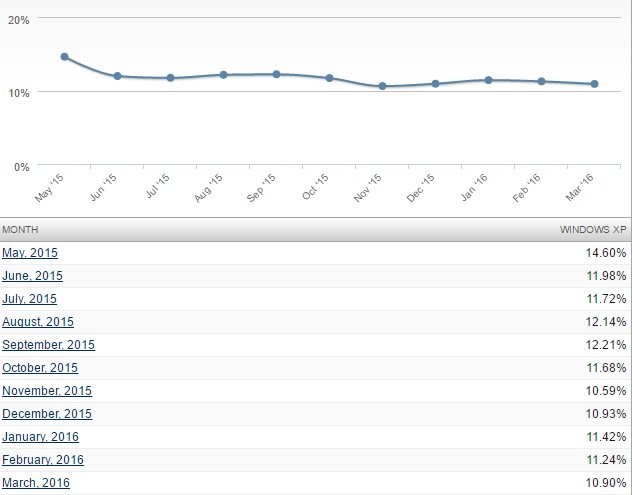Click the May '15 data point on chart
Image resolution: width=632 pixels, height=495 pixels.
pyautogui.click(x=64, y=57)
